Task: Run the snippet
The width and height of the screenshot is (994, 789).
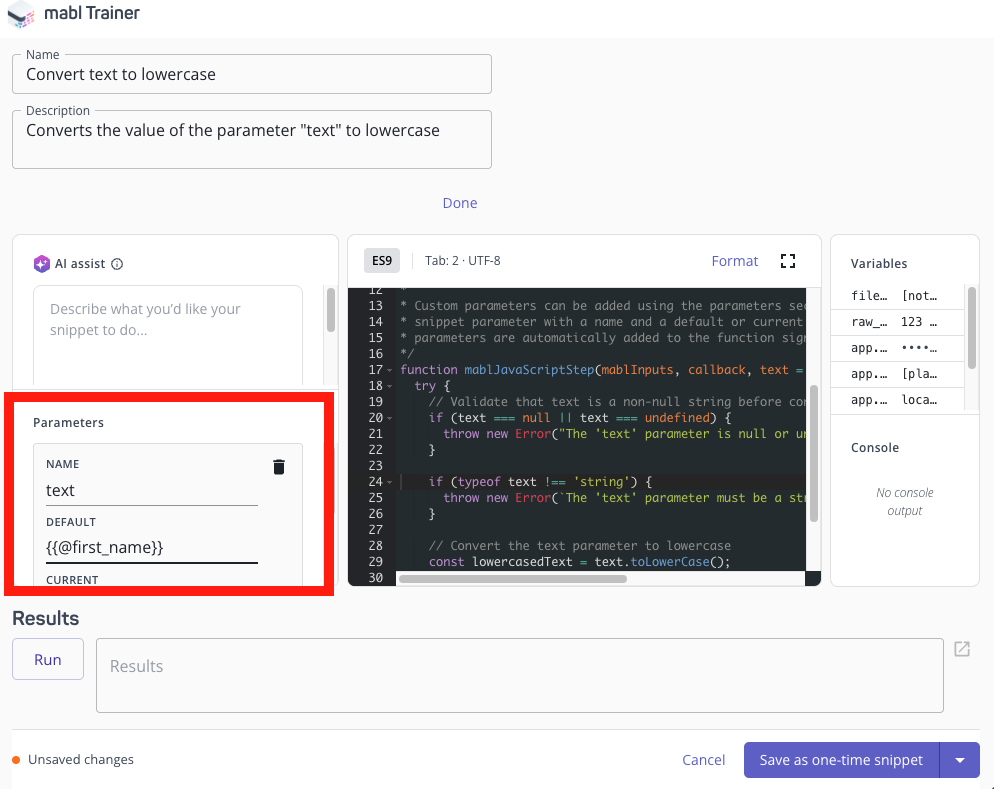Action: click(47, 658)
